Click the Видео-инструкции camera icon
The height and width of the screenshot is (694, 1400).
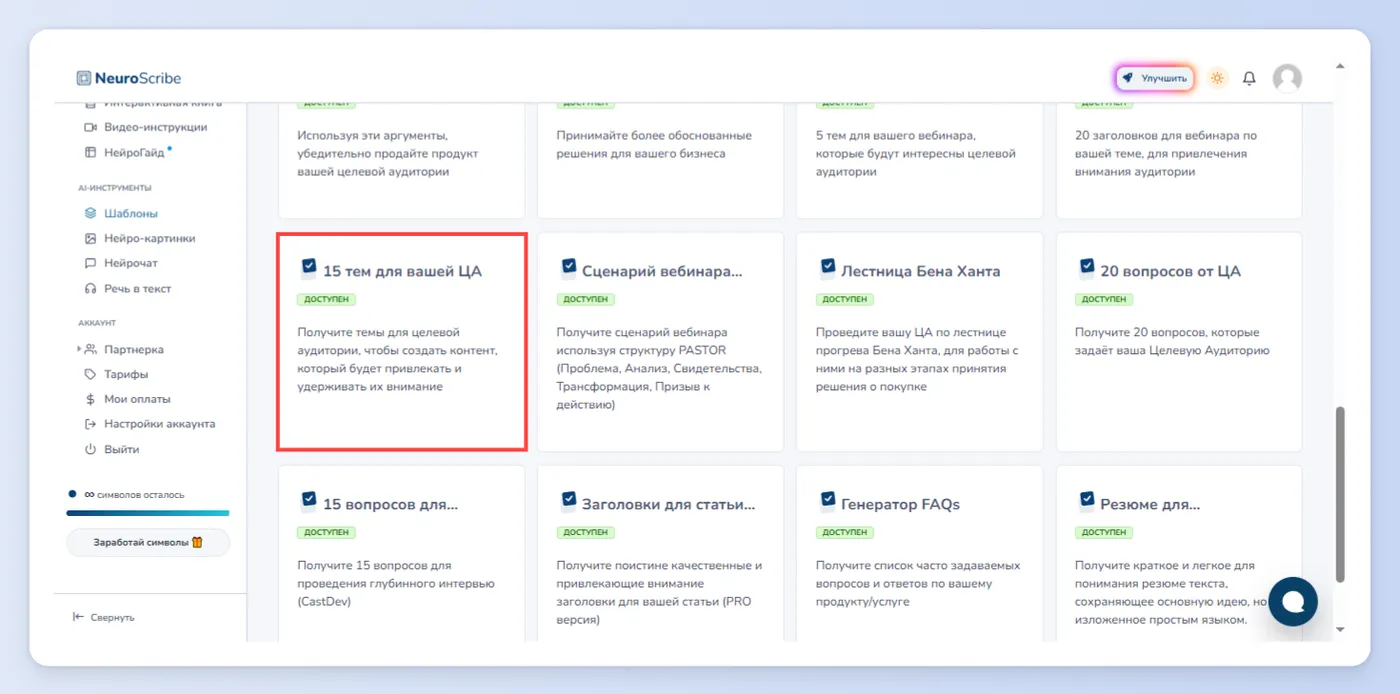(x=90, y=127)
